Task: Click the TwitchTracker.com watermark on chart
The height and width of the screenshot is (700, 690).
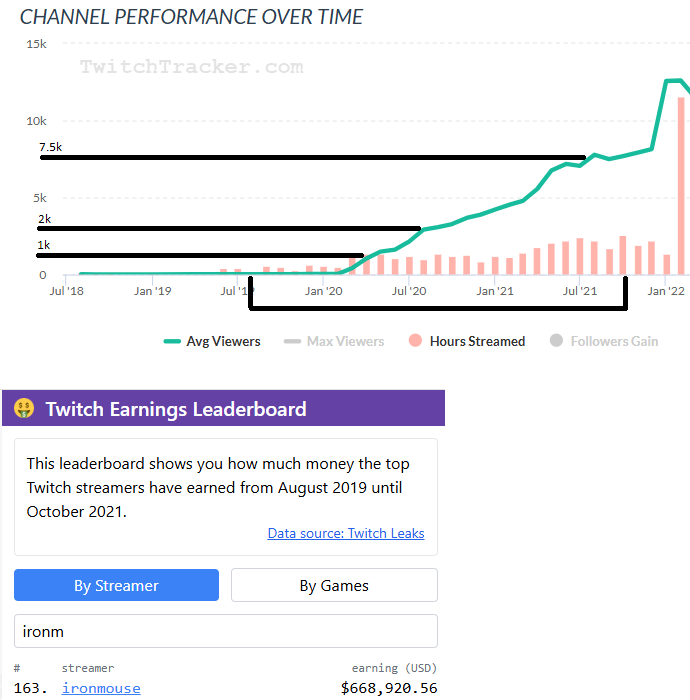Action: click(191, 67)
